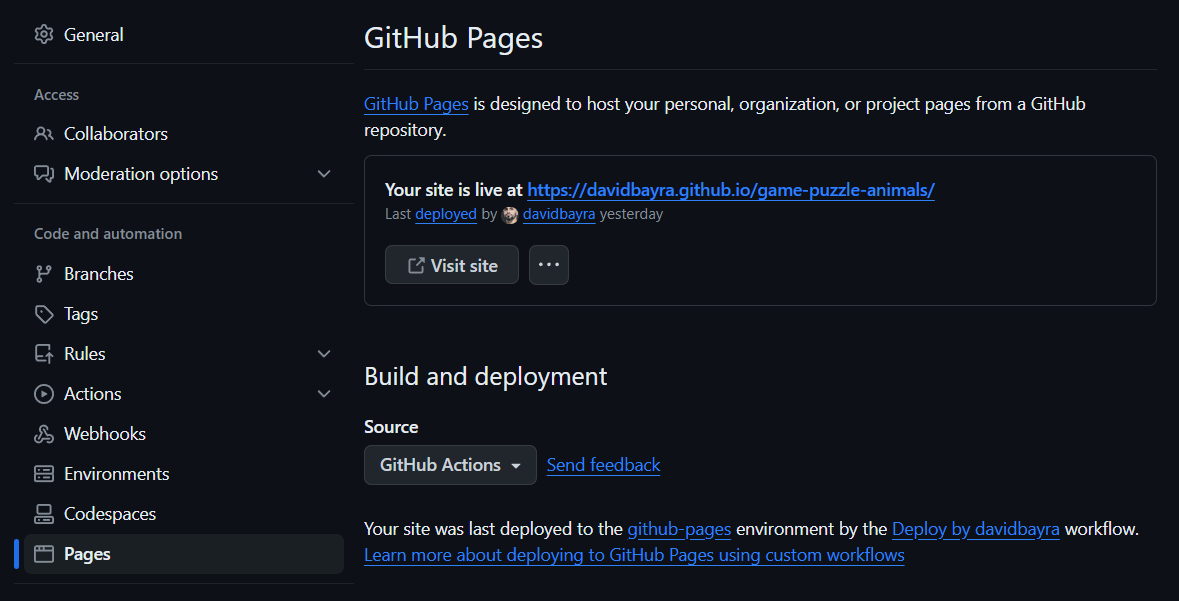Click the General gear icon
The width and height of the screenshot is (1179, 601).
point(44,35)
